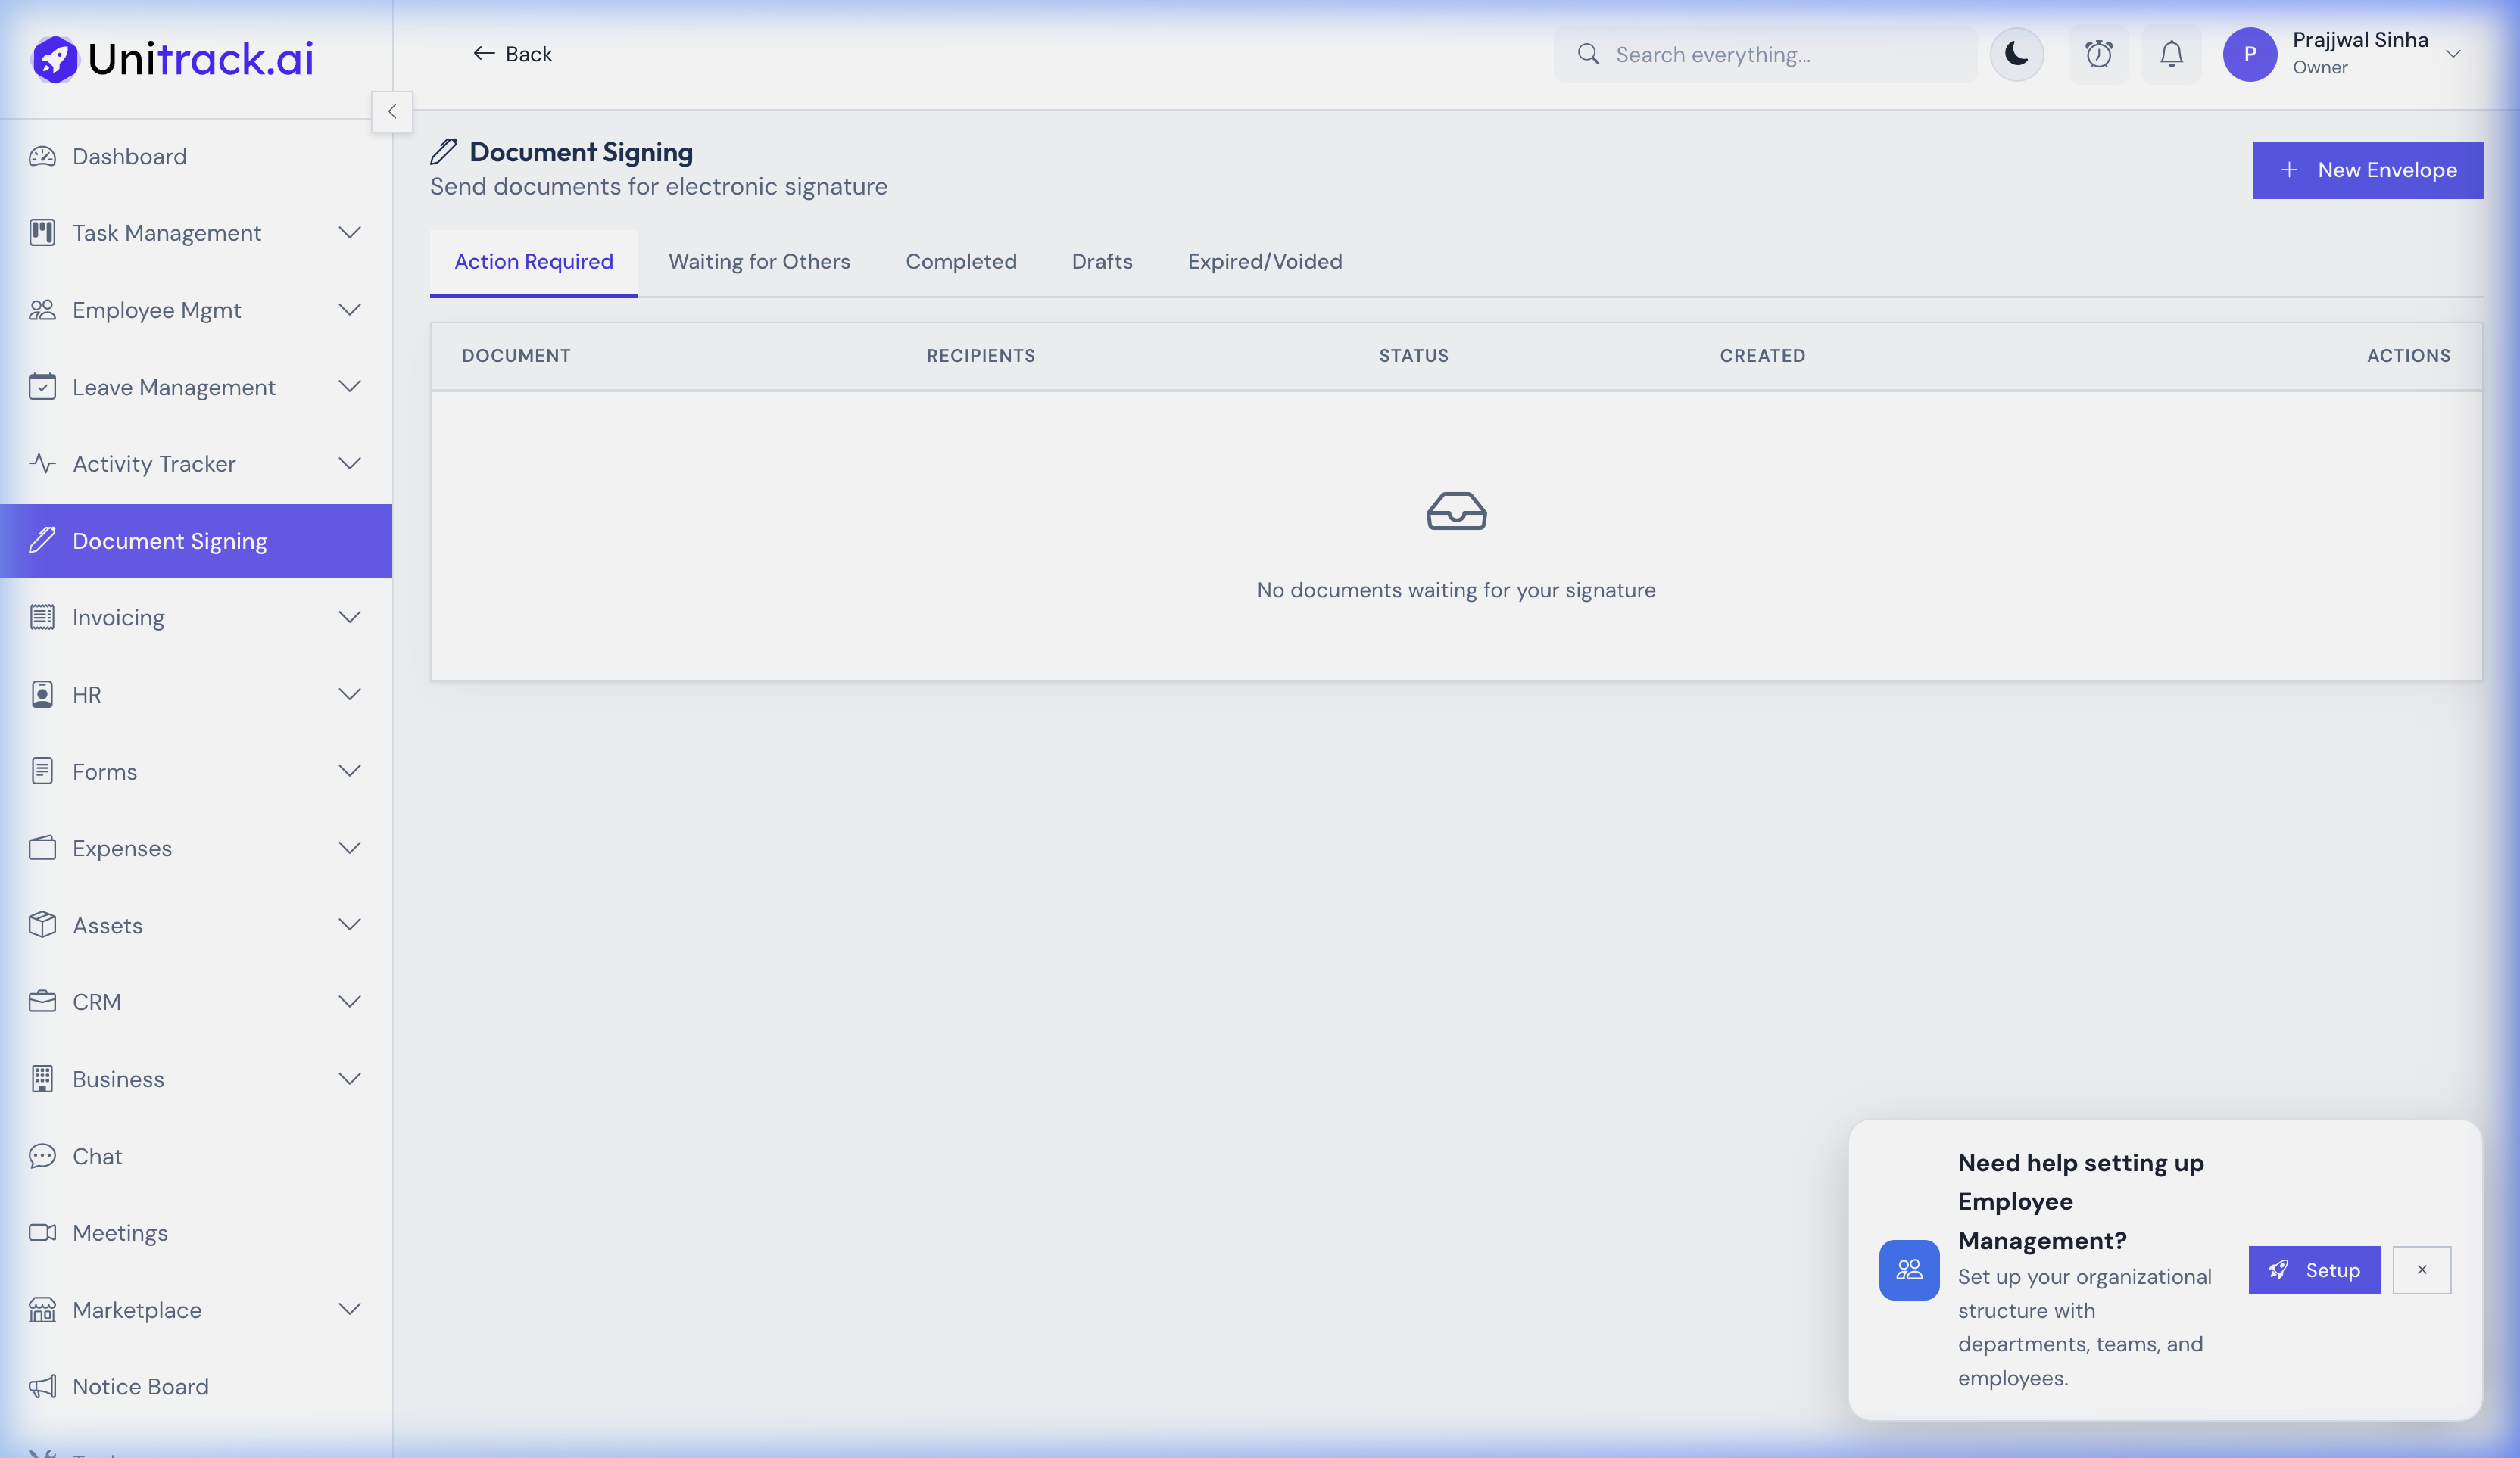Collapse the sidebar with the chevron
Viewport: 2520px width, 1458px height.
392,111
